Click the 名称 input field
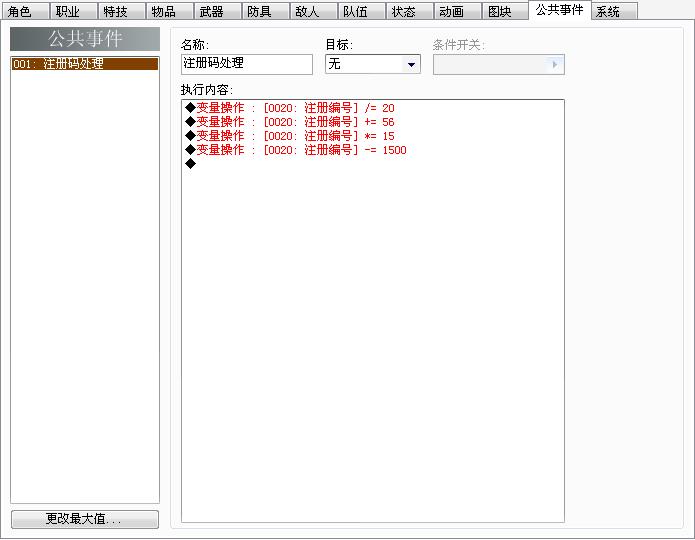This screenshot has width=695, height=540. (x=247, y=64)
